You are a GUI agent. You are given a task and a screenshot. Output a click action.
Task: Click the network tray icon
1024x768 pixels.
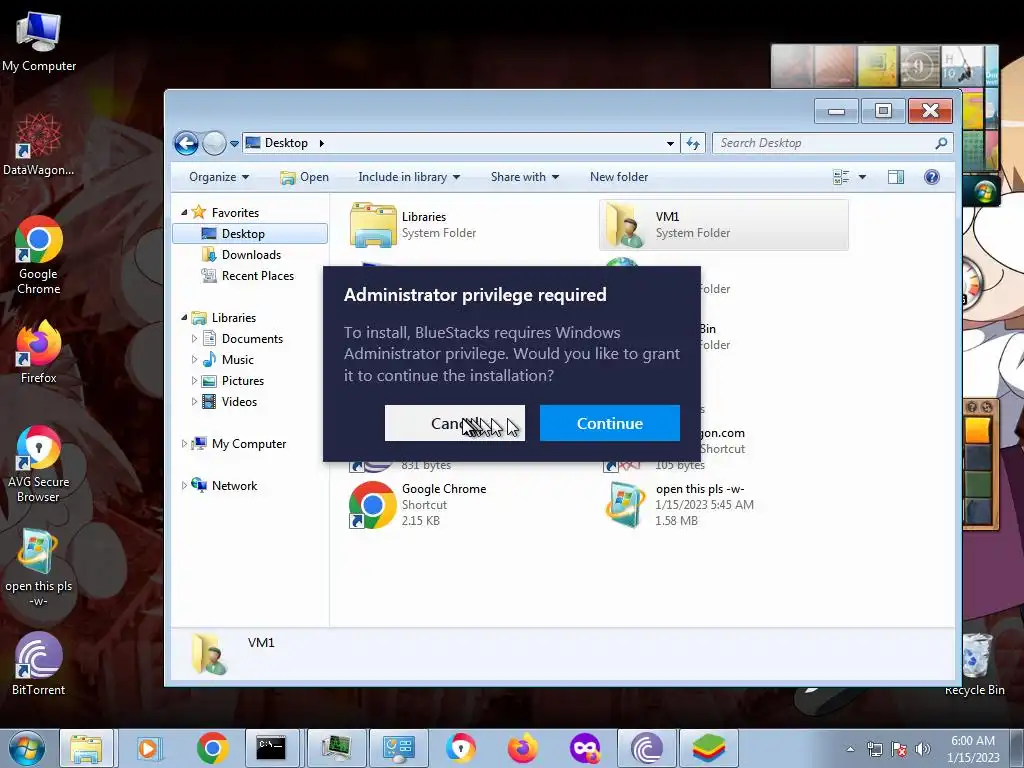tap(874, 749)
